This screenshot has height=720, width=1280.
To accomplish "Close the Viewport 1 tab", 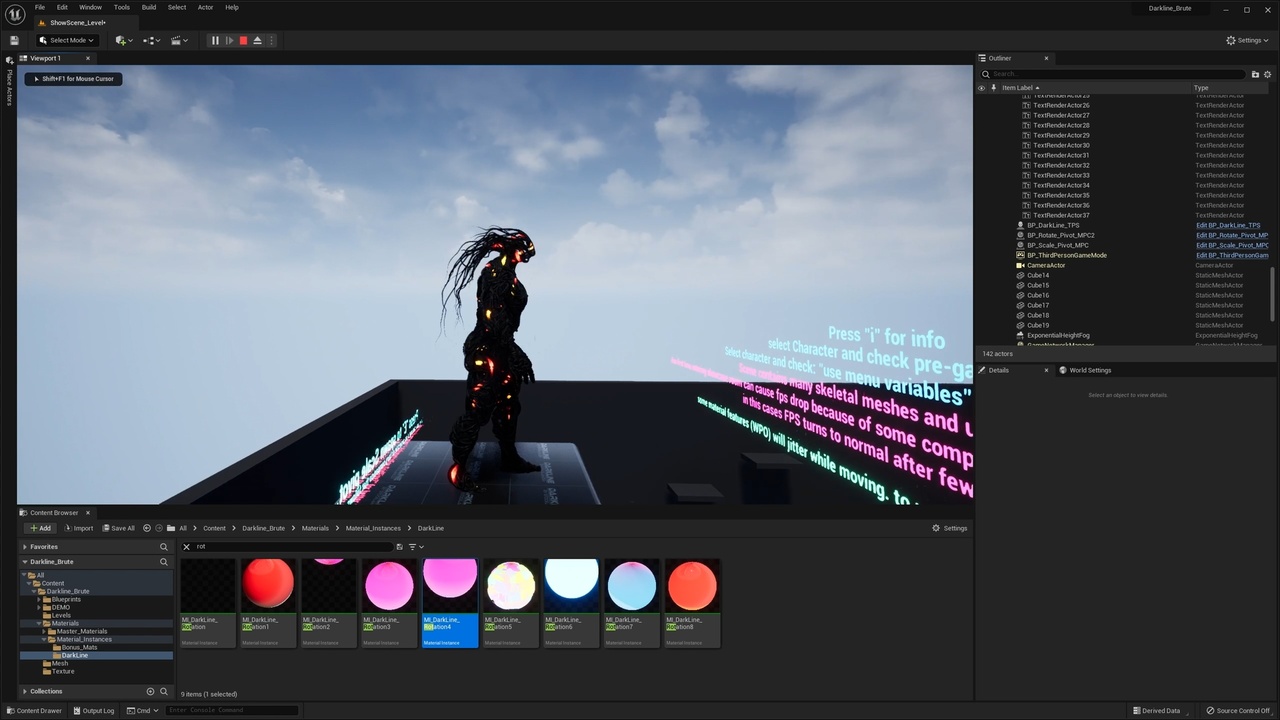I will (x=87, y=58).
